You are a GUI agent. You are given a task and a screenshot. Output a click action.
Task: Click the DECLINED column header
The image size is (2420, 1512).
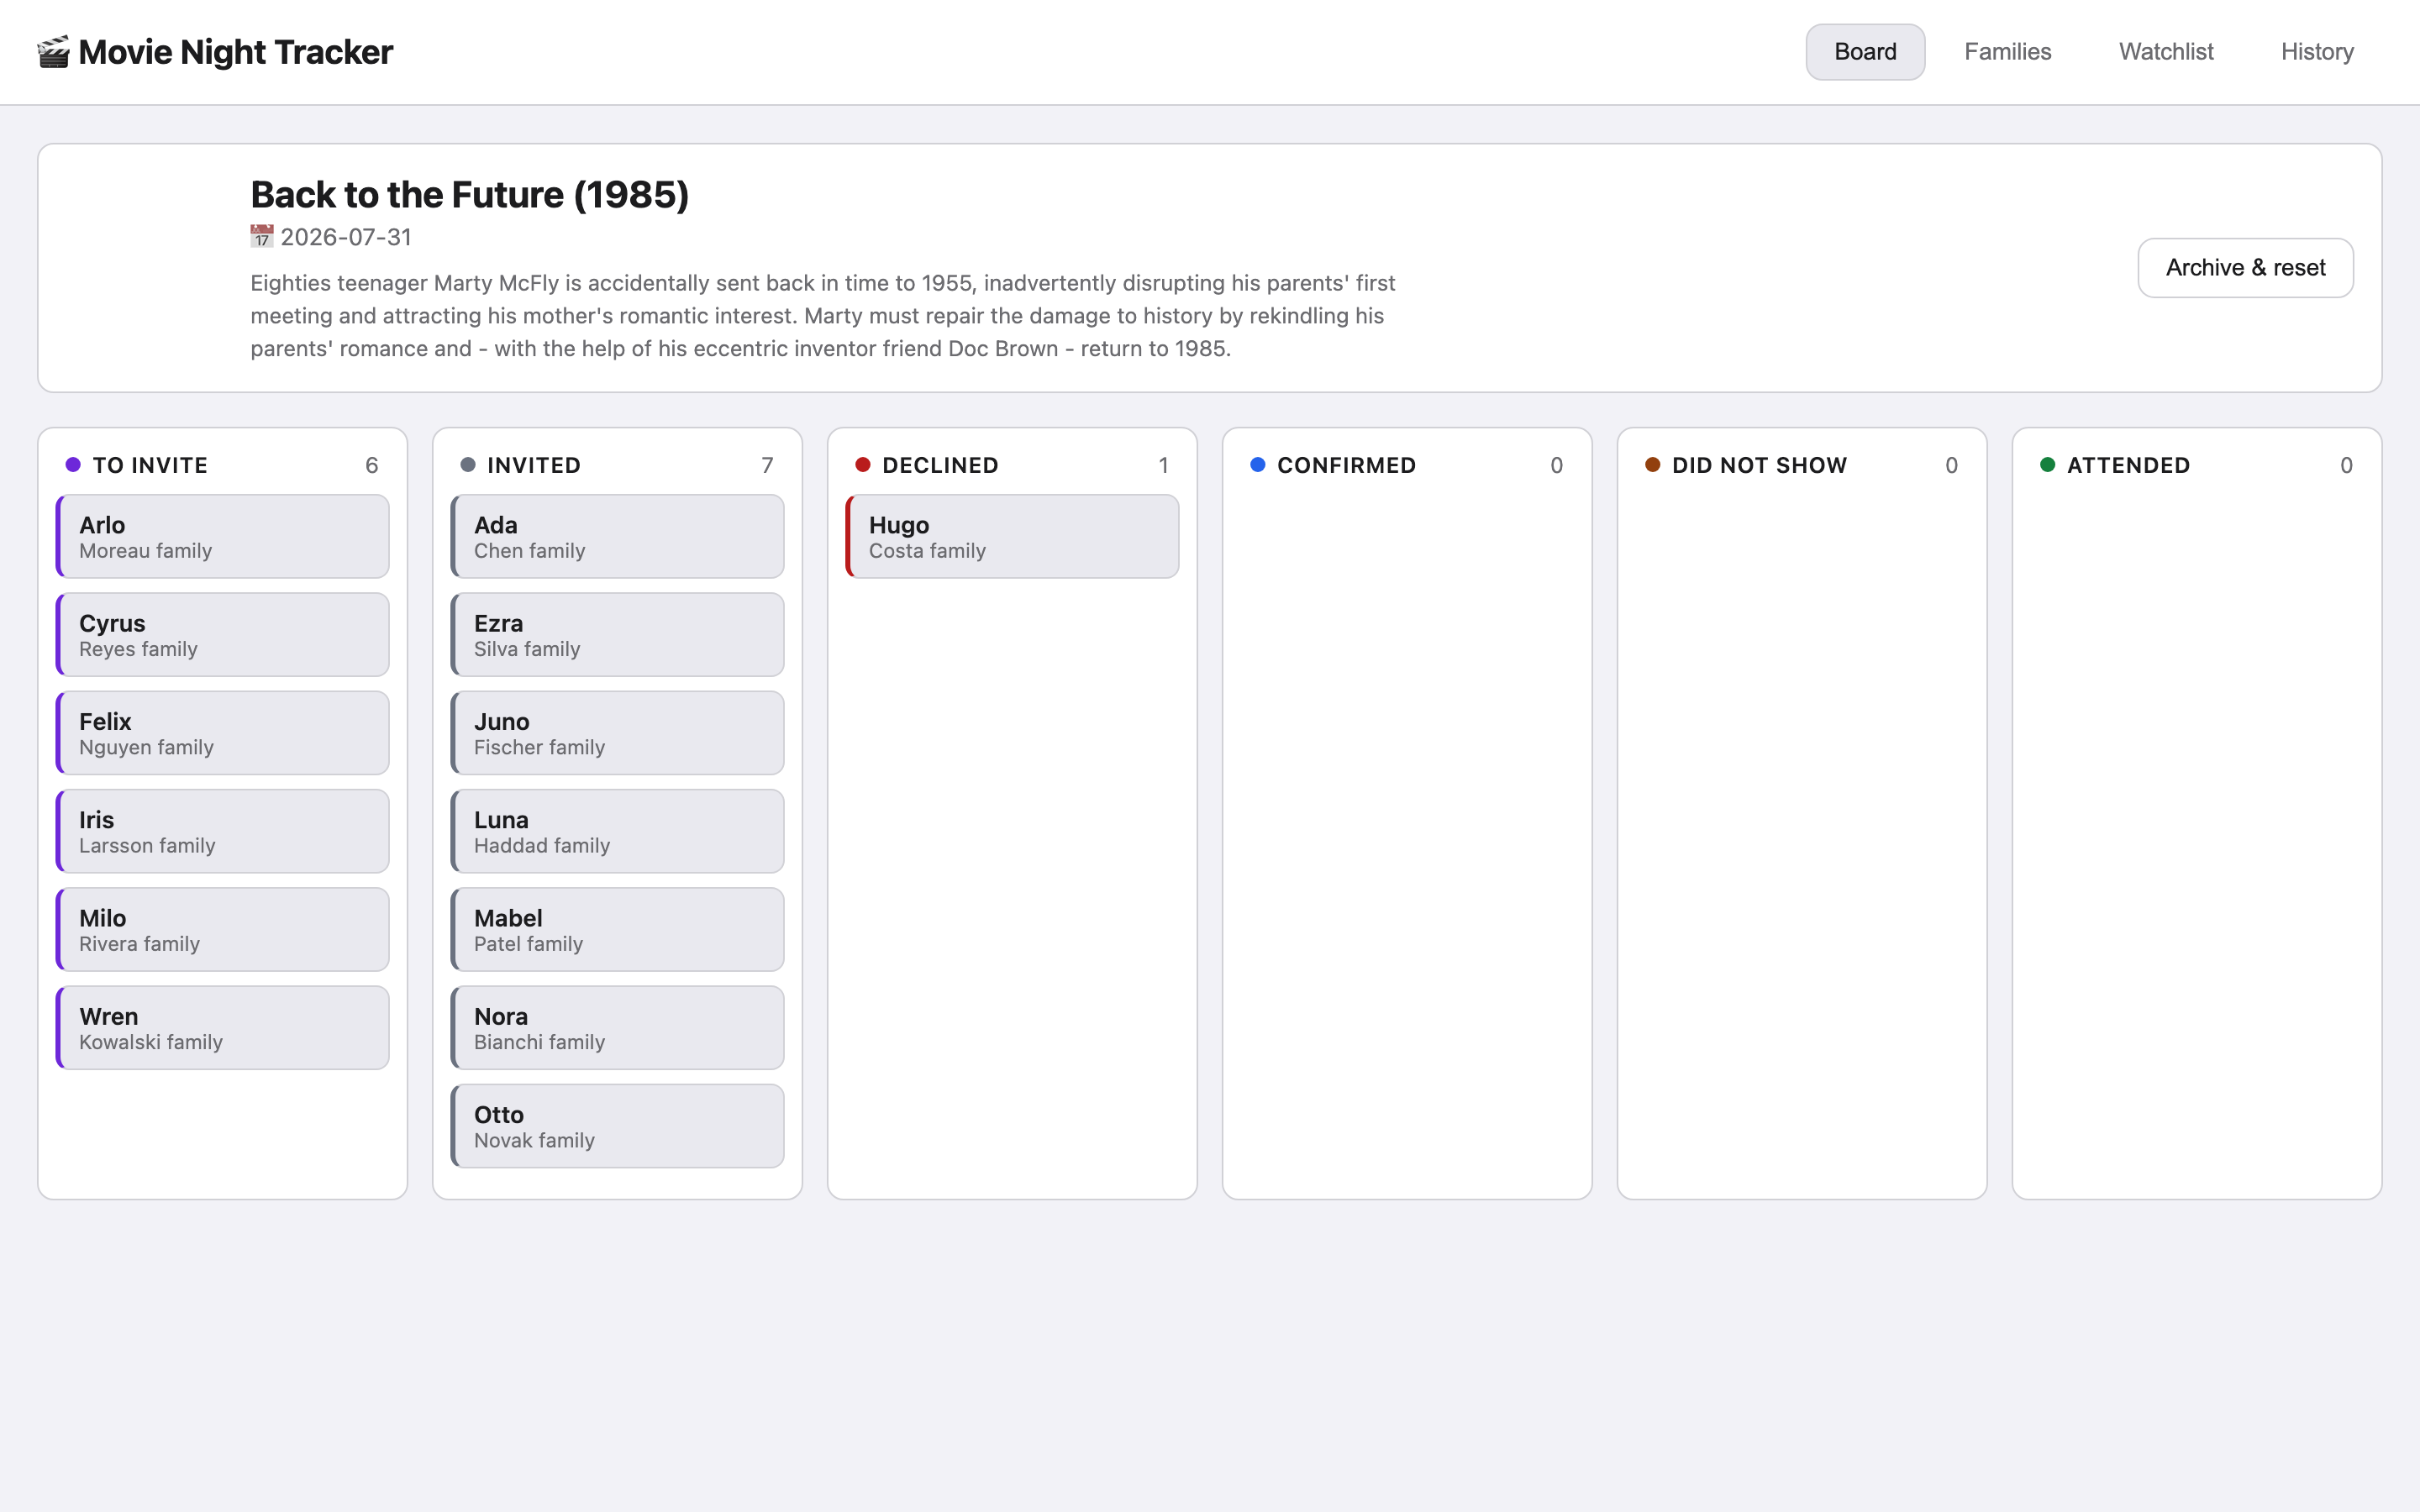coord(940,465)
